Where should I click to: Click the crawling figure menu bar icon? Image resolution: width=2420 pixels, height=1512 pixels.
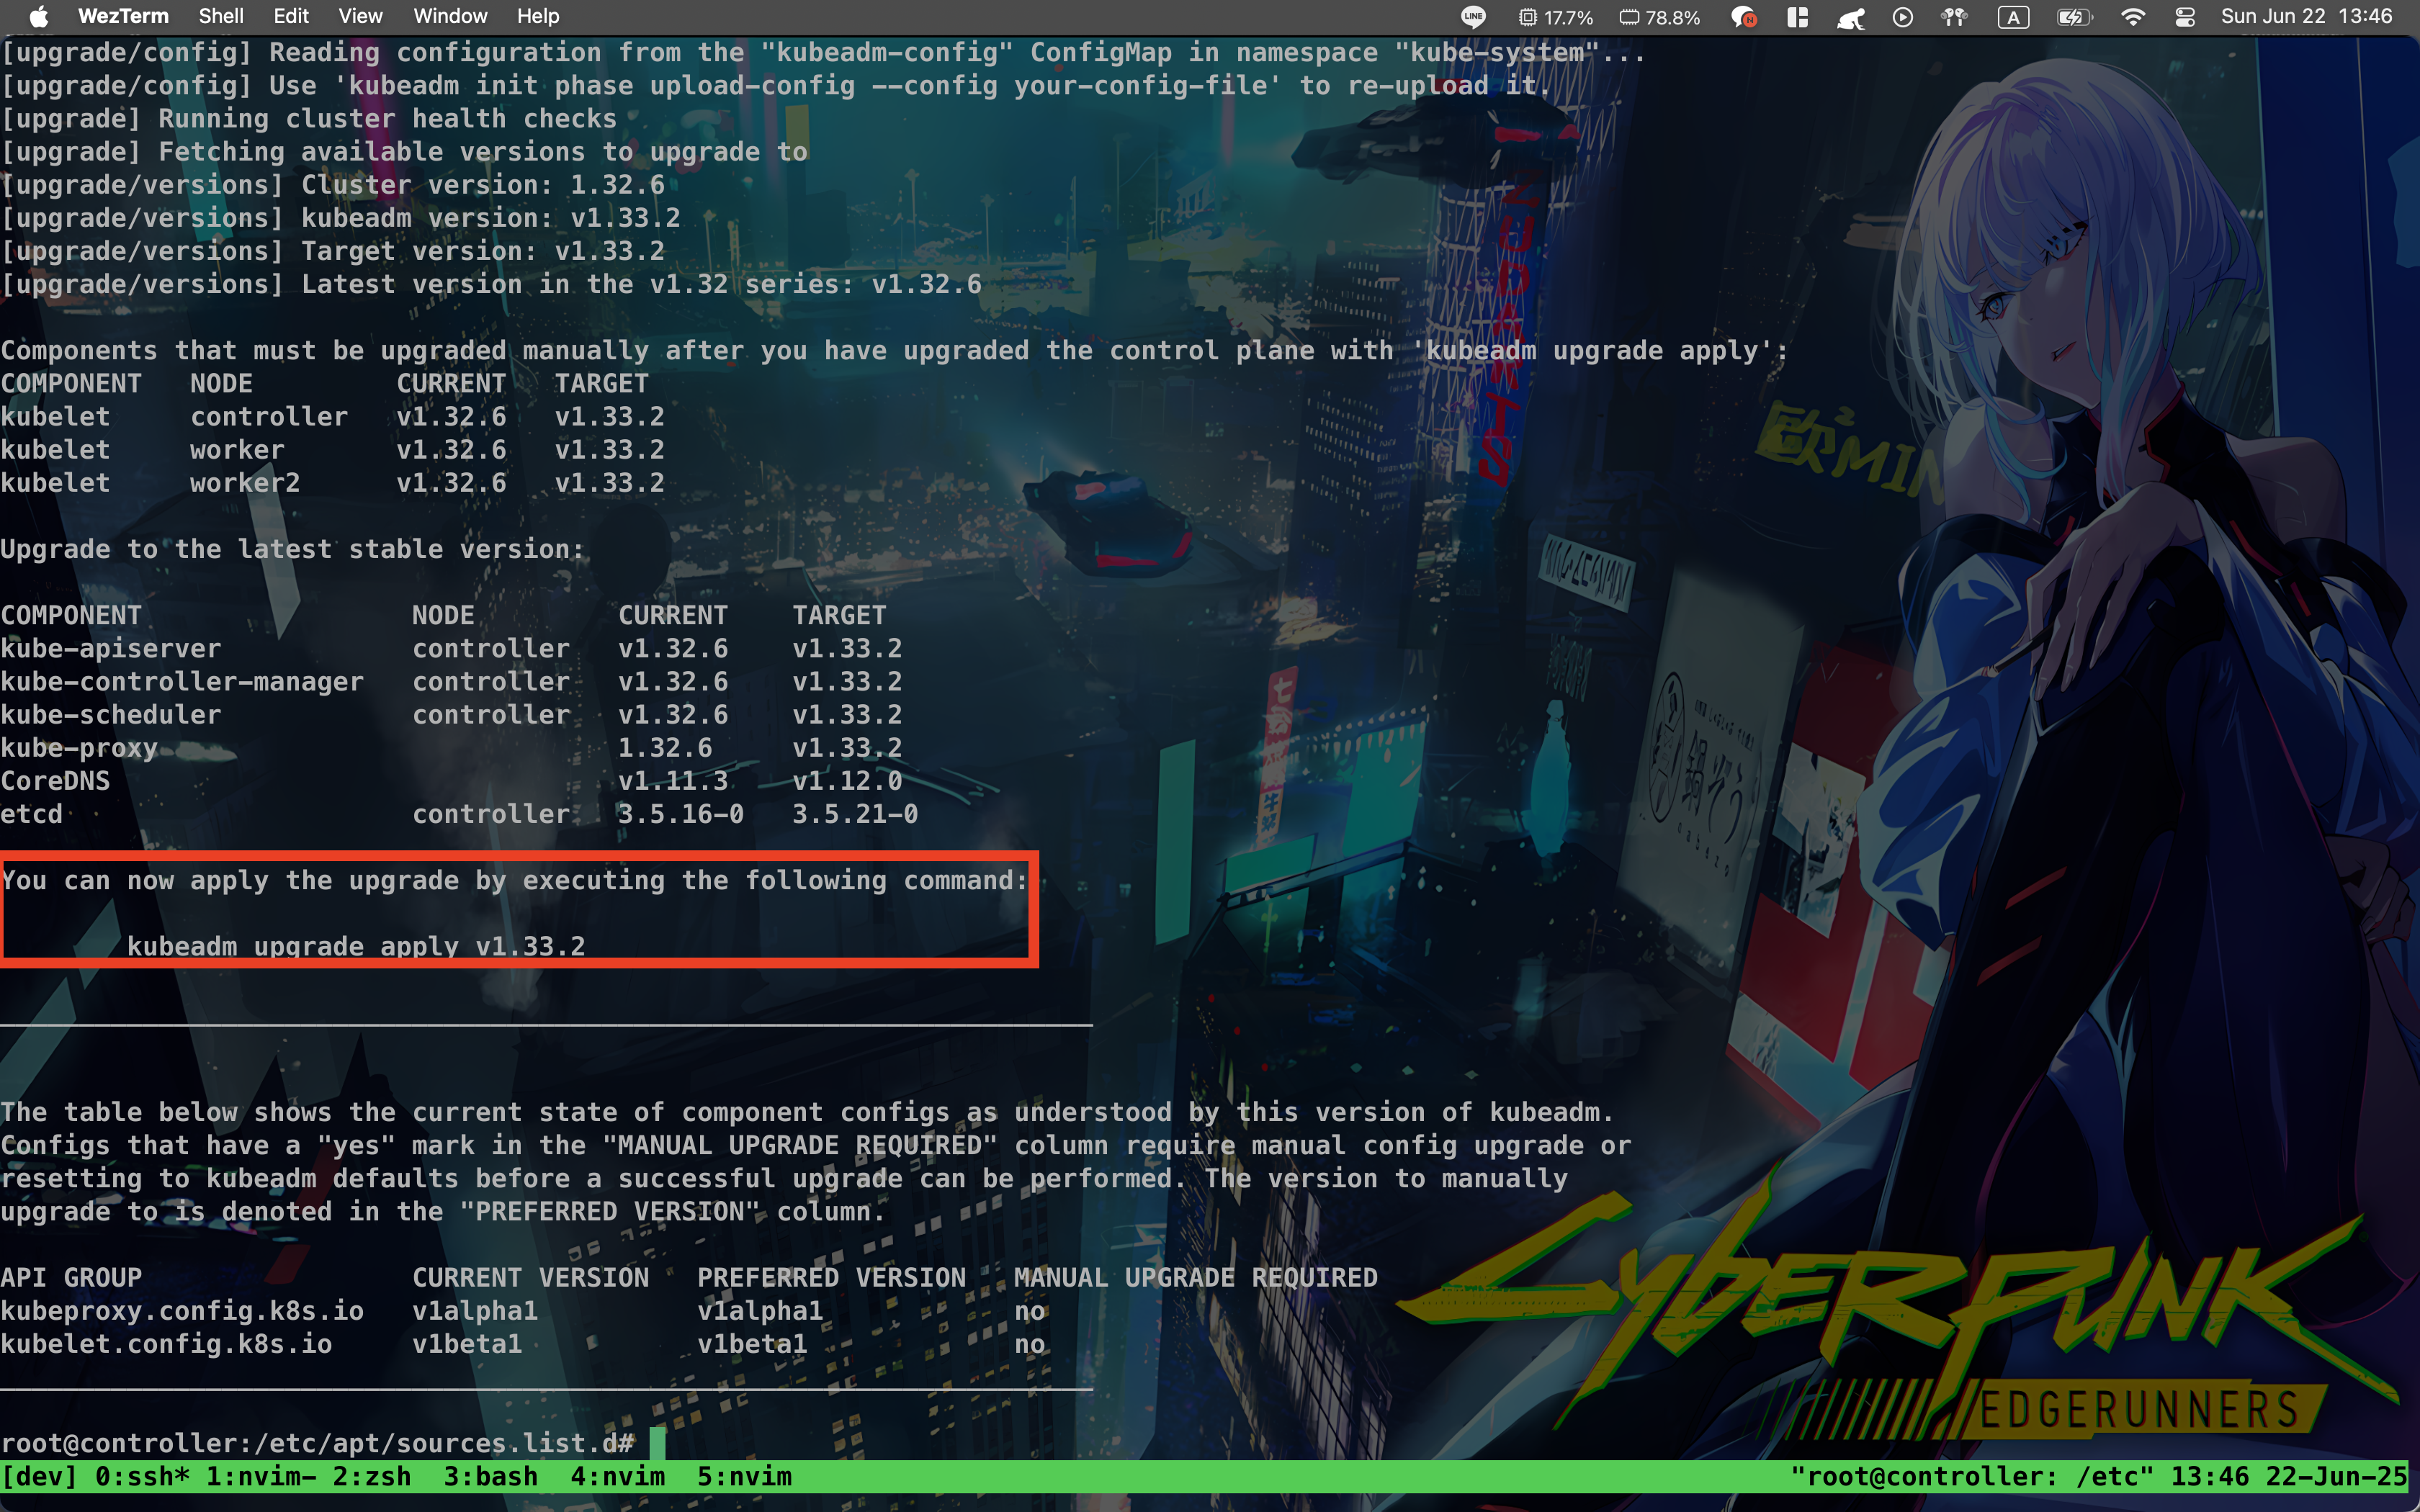[x=1851, y=17]
